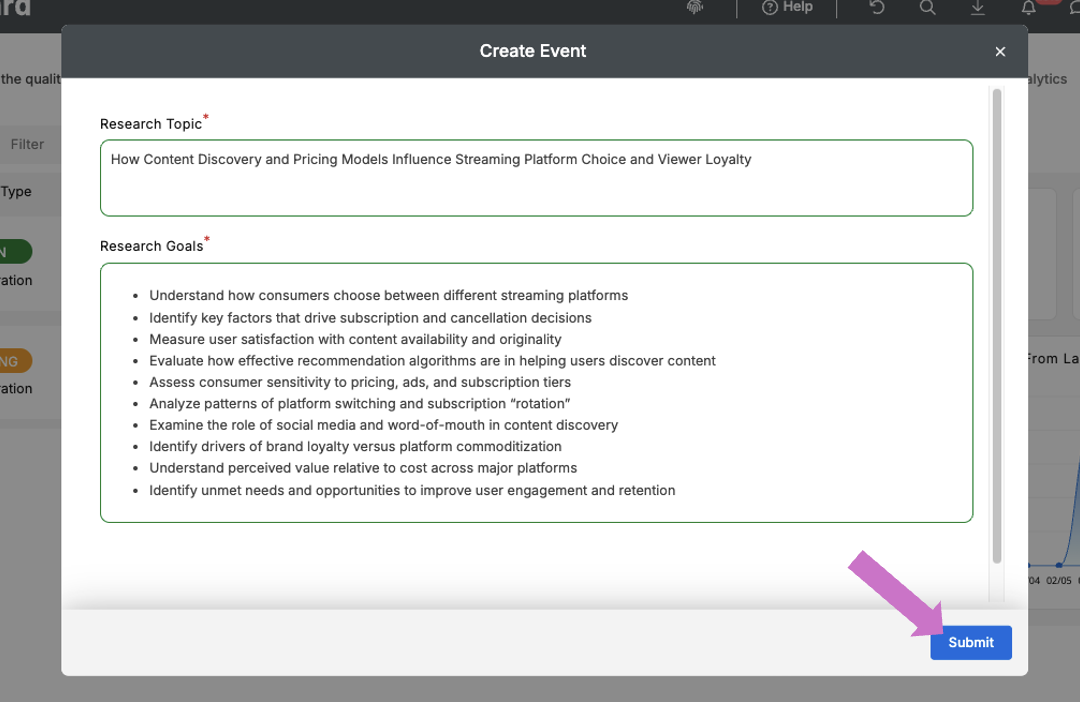Viewport: 1080px width, 702px height.
Task: Expand the Filter options in the sidebar
Action: click(x=26, y=144)
